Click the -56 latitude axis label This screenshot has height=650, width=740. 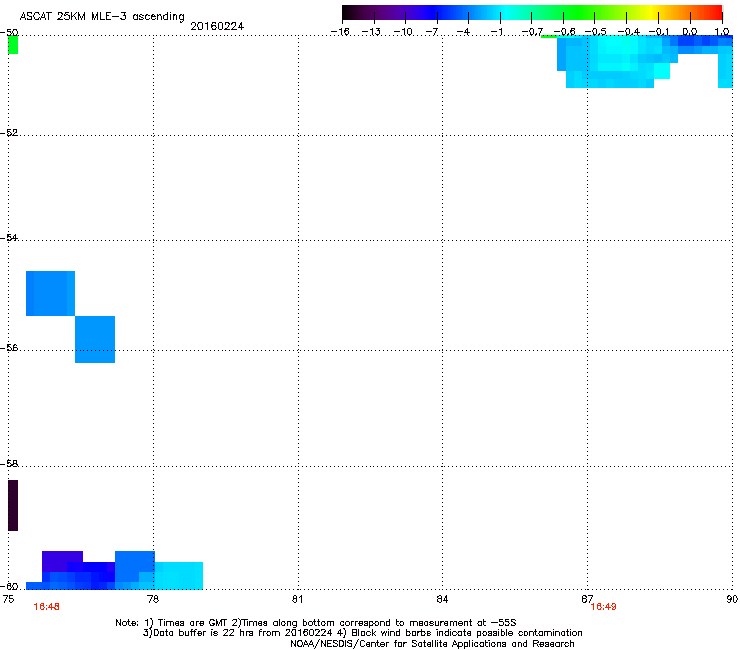[9, 347]
